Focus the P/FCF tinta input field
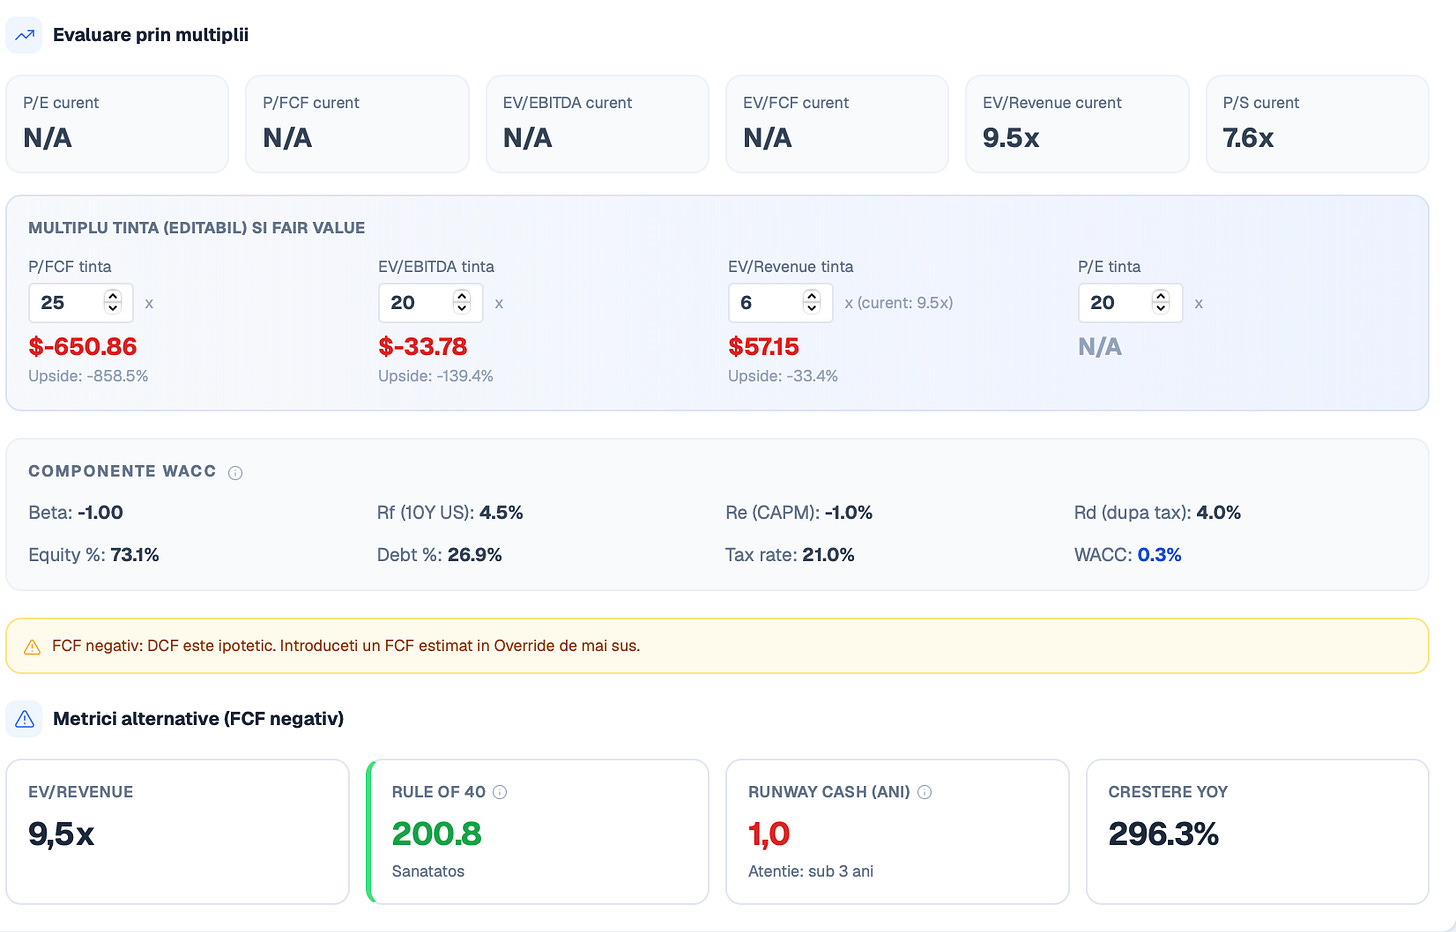This screenshot has width=1456, height=932. [x=81, y=303]
